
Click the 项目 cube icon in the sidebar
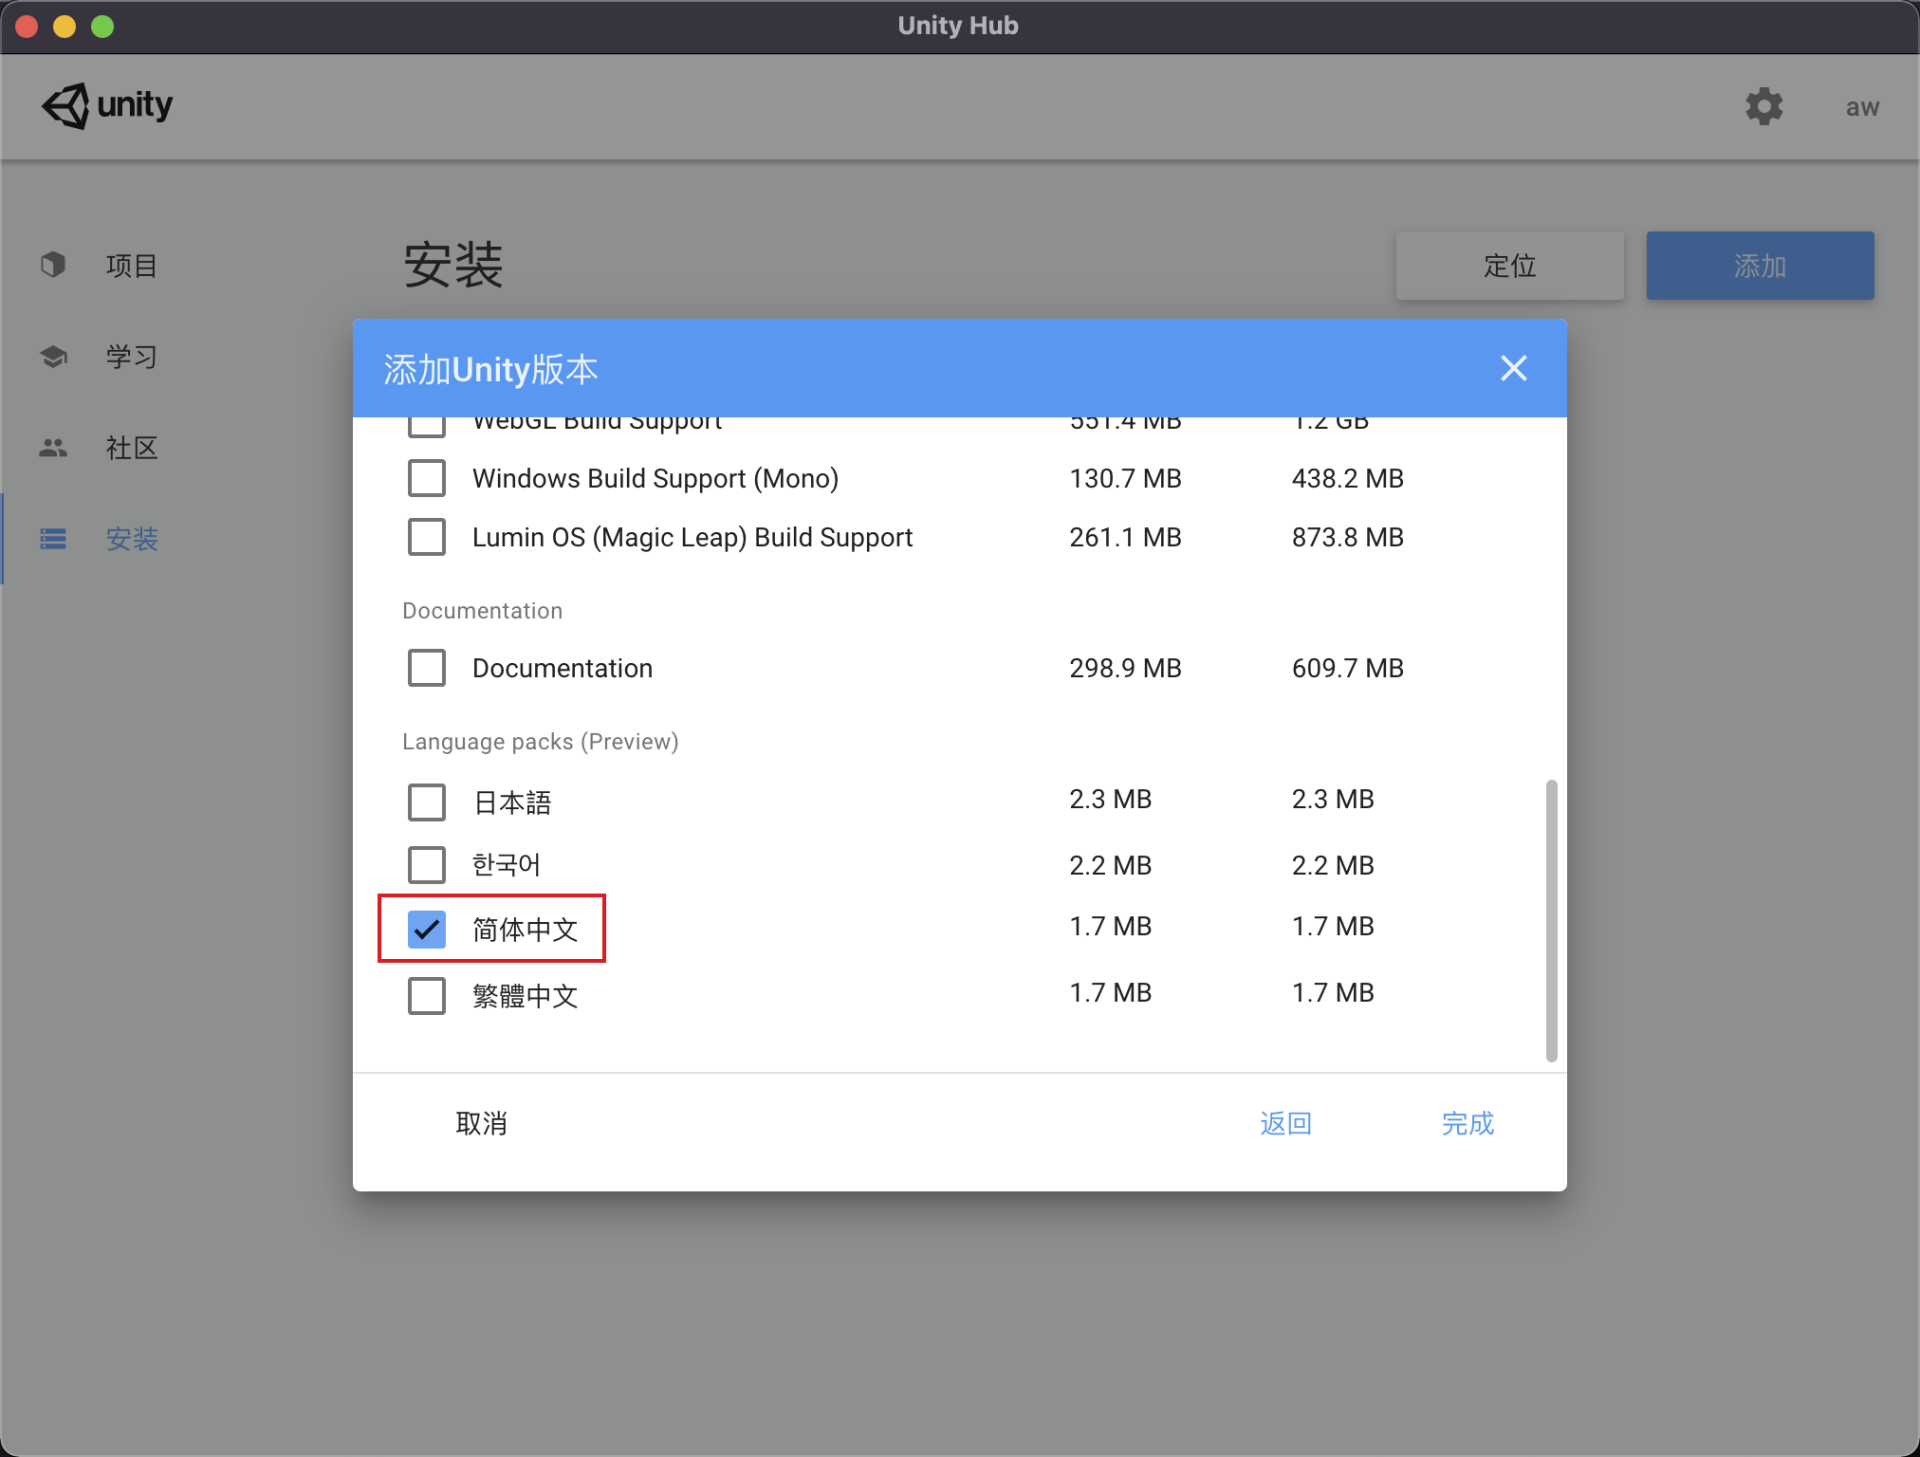[53, 265]
